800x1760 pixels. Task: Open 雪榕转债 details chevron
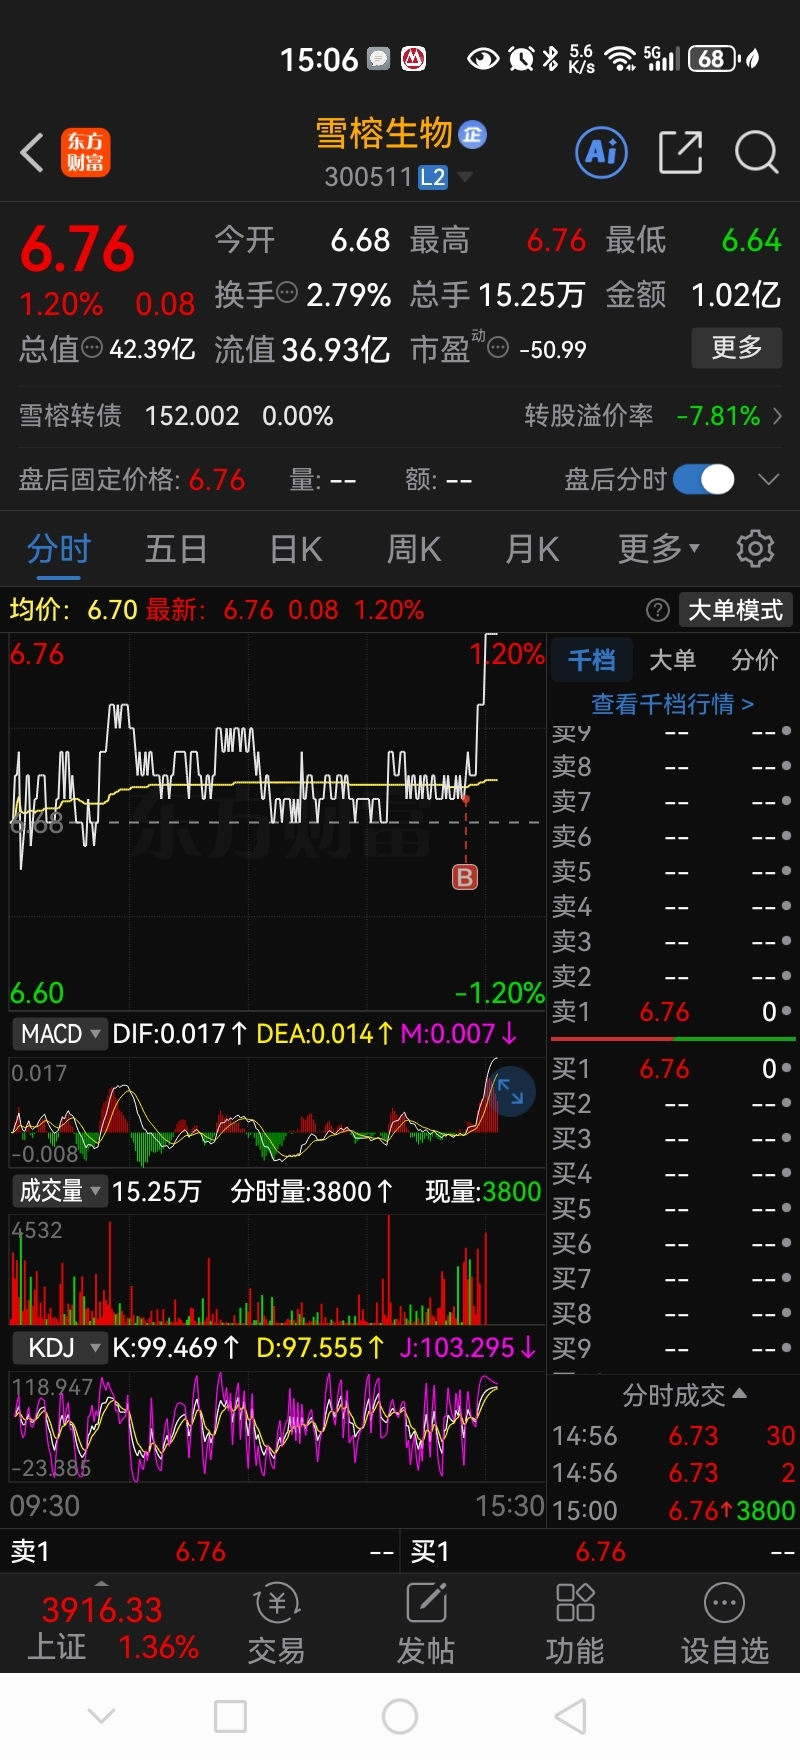(778, 416)
